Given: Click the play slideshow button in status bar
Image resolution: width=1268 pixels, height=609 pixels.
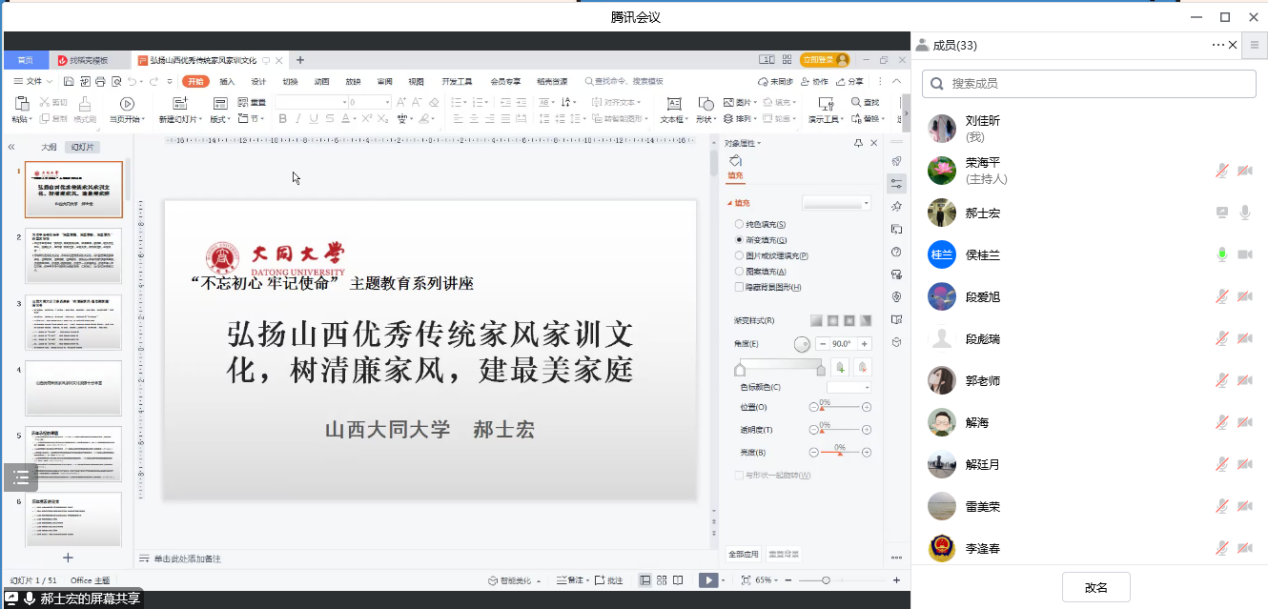Looking at the screenshot, I should (708, 580).
